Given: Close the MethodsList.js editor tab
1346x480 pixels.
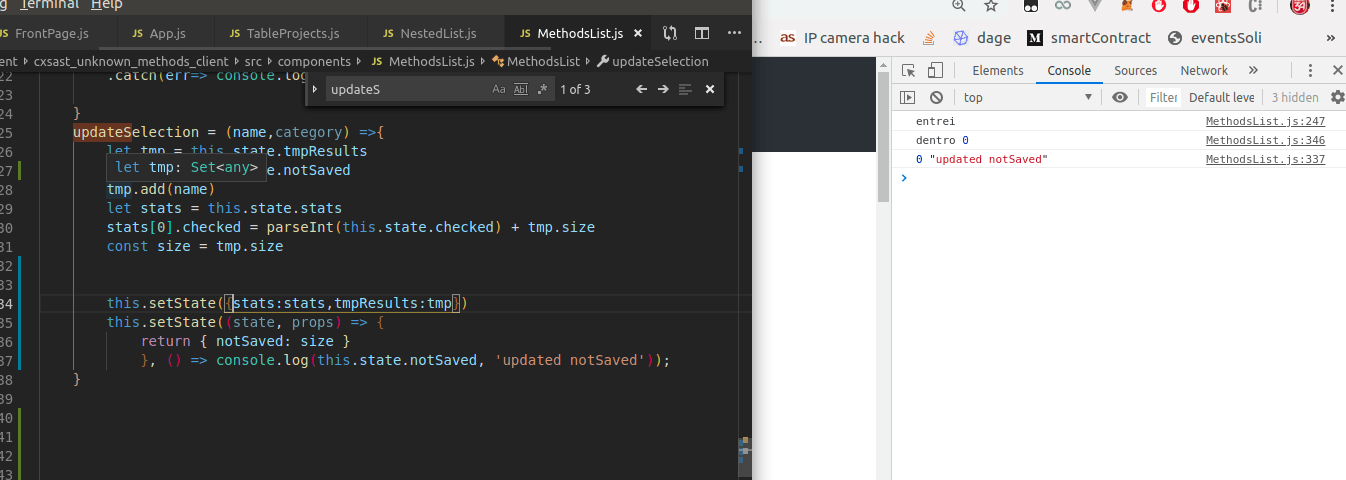Looking at the screenshot, I should tap(640, 33).
